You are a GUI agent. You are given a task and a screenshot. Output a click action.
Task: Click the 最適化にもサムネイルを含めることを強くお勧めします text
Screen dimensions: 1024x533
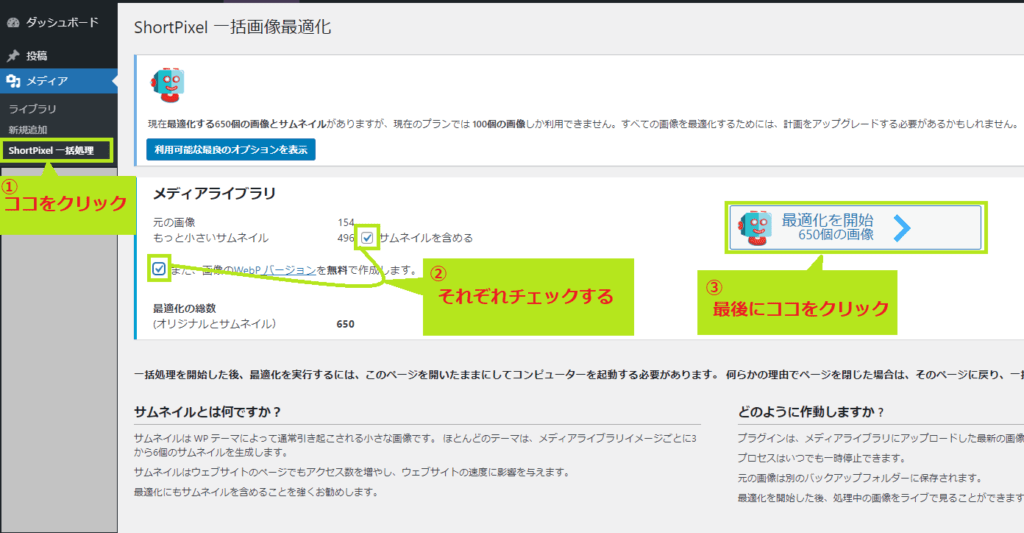256,492
